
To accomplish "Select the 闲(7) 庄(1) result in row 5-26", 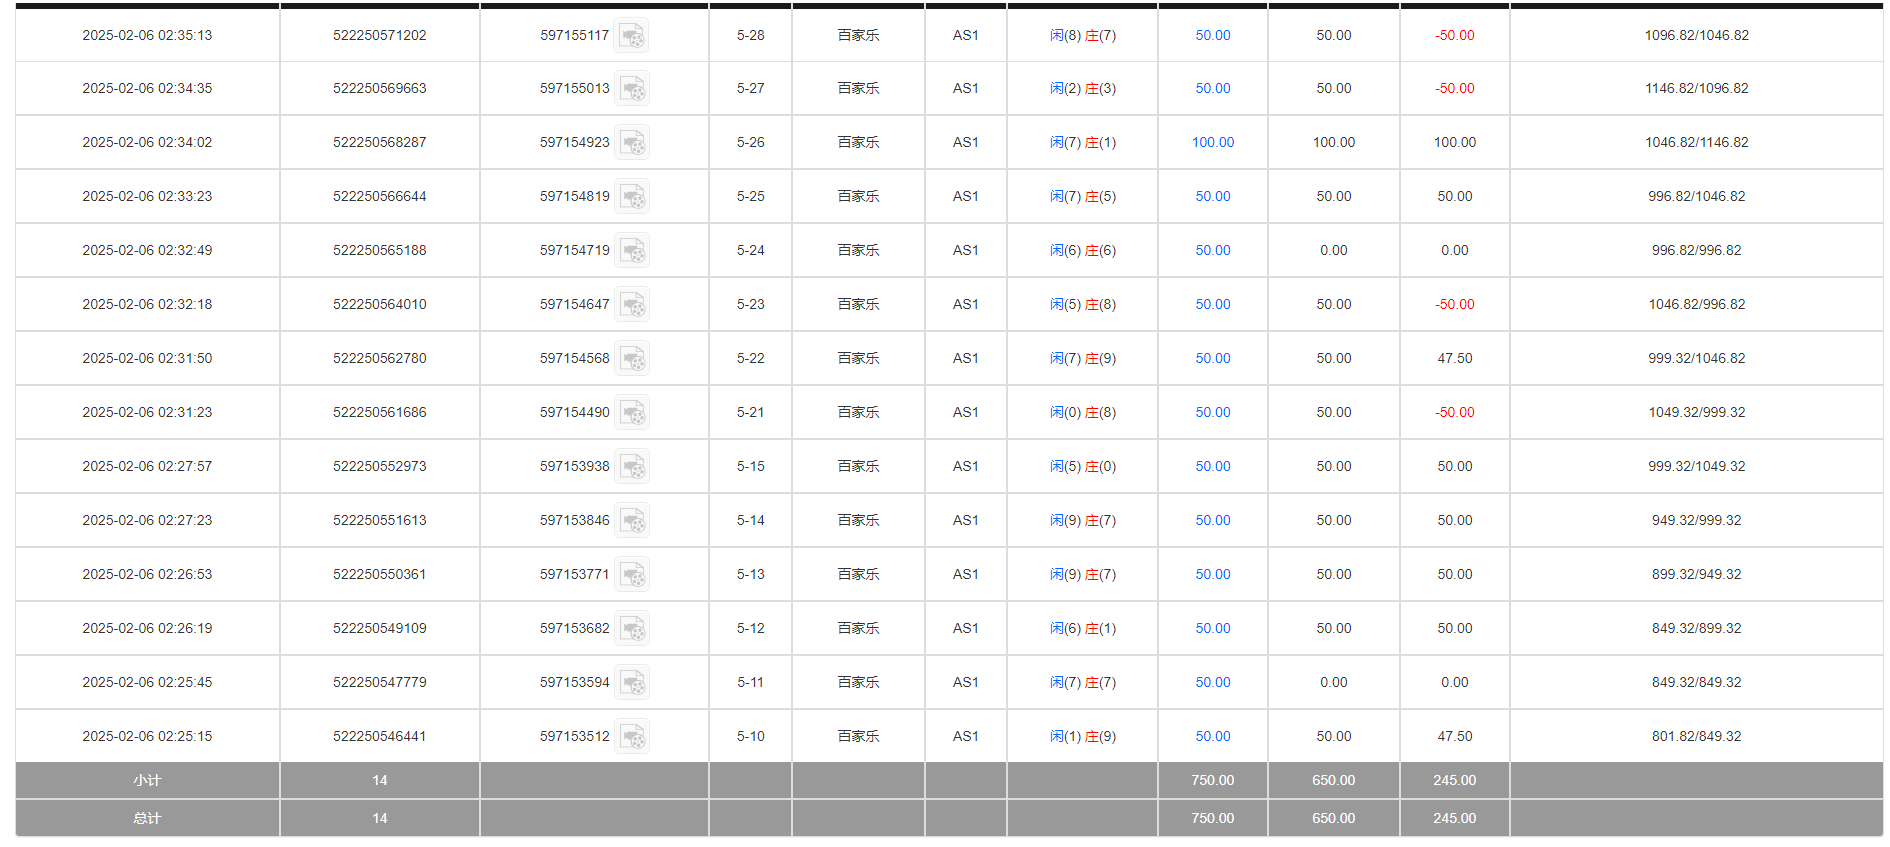I will [1082, 143].
